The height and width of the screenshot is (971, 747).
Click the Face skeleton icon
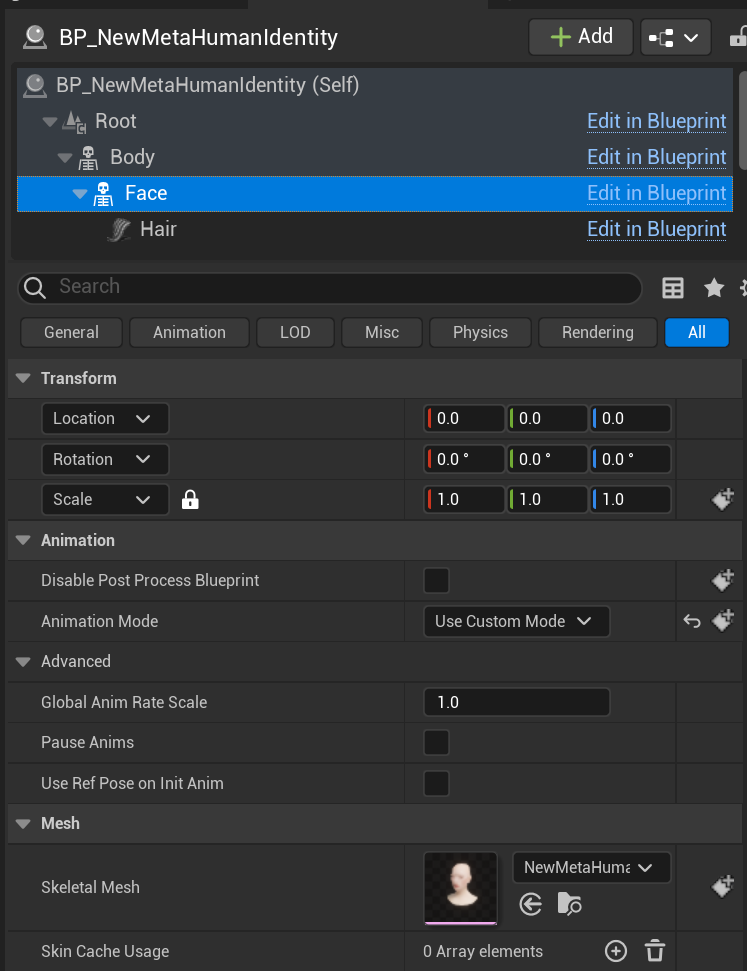tap(103, 194)
